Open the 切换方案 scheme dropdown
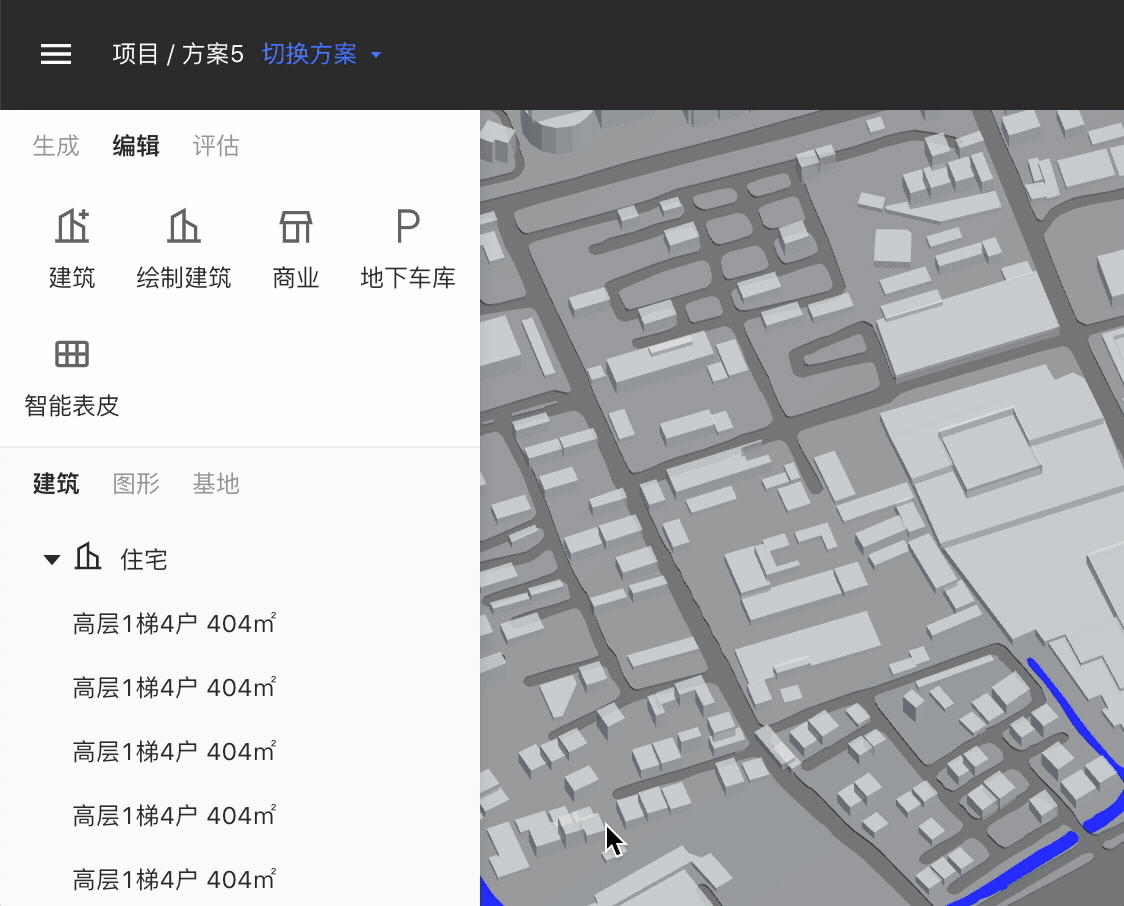 [x=308, y=55]
